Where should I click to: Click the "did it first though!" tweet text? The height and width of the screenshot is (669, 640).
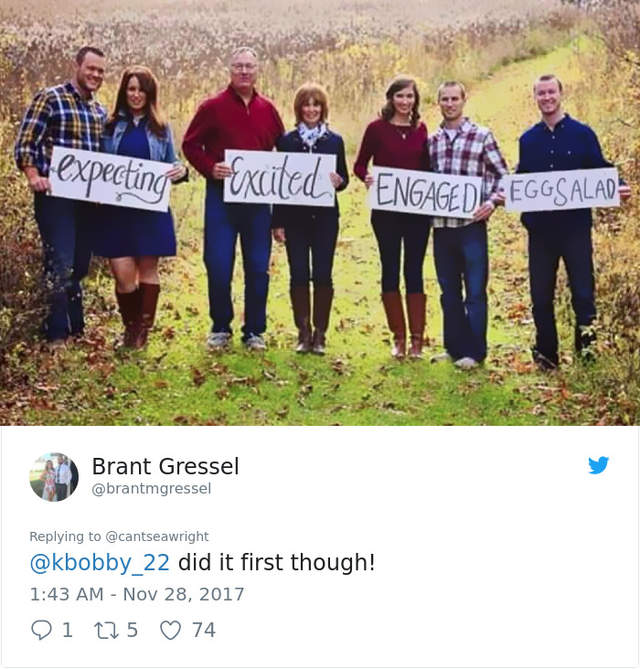click(x=276, y=562)
